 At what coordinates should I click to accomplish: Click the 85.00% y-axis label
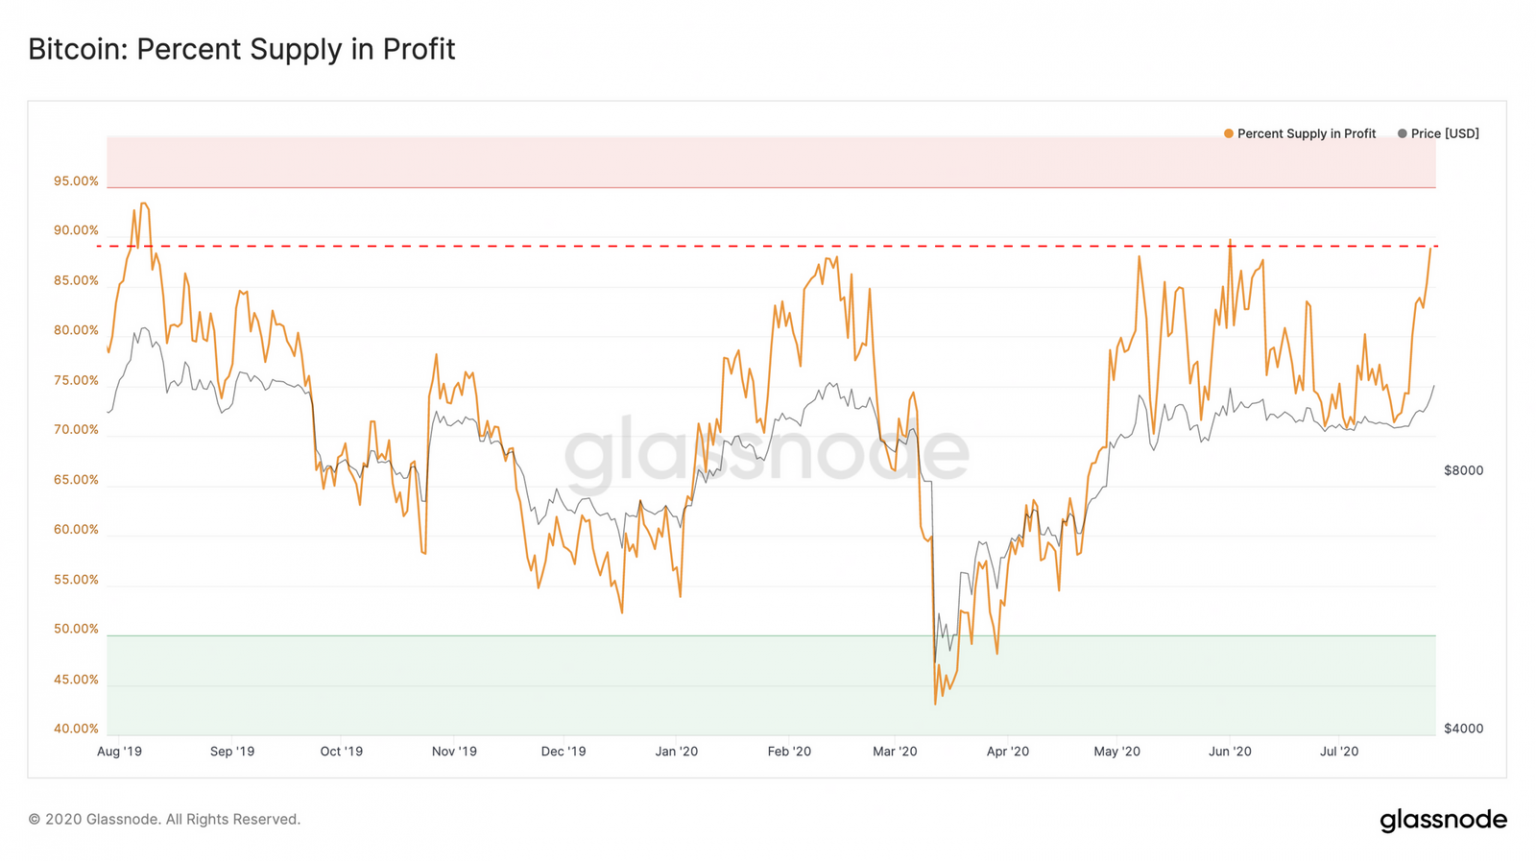[x=76, y=281]
